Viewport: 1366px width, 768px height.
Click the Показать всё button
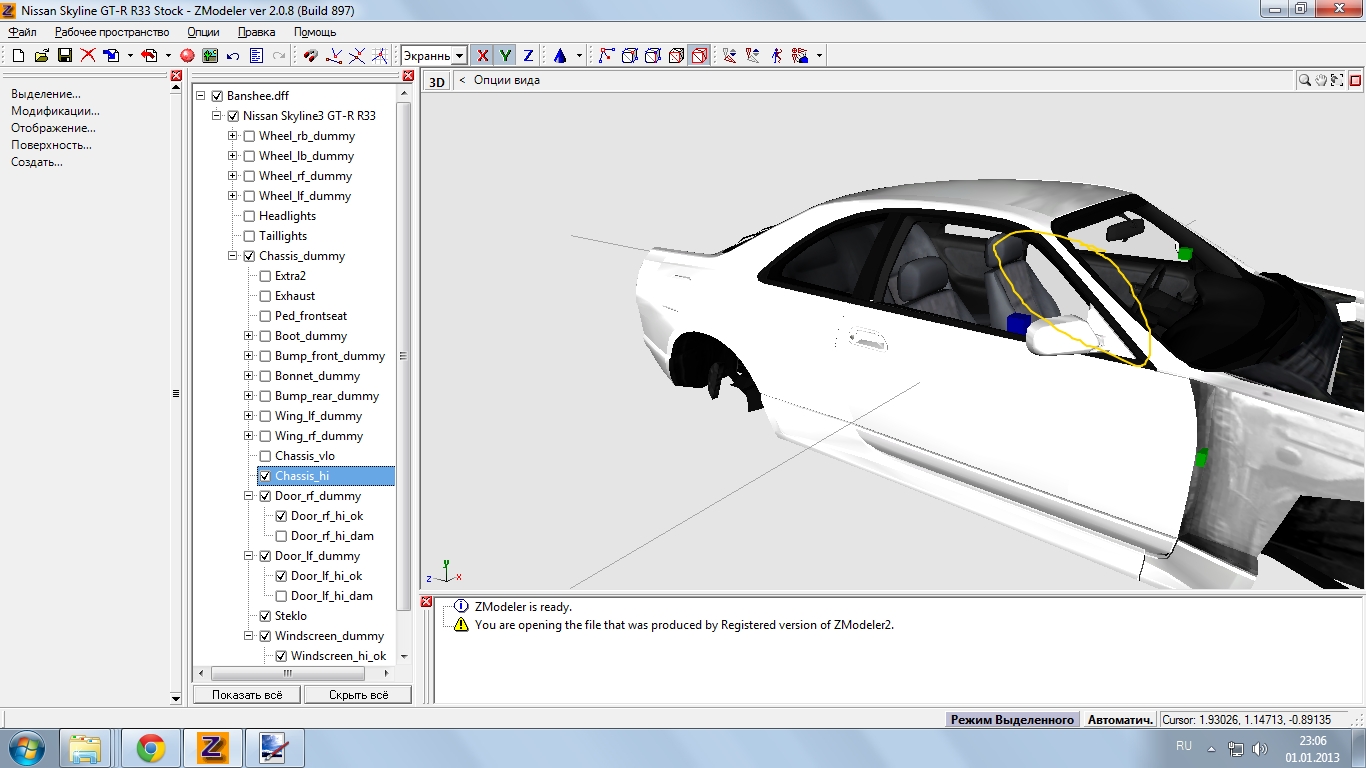pyautogui.click(x=247, y=694)
